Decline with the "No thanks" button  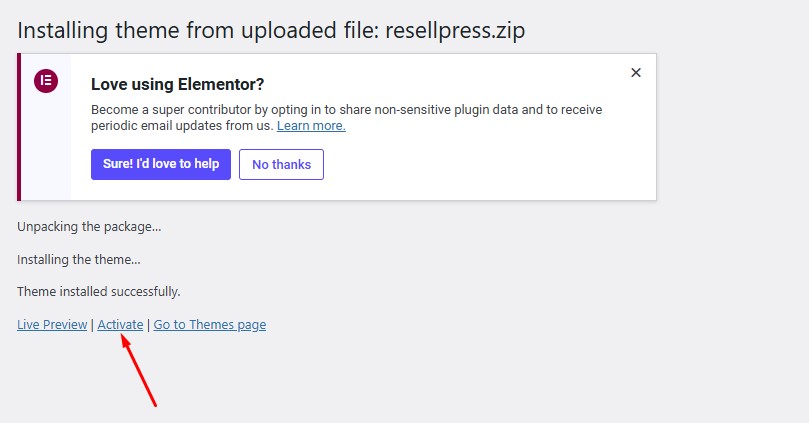pyautogui.click(x=281, y=164)
